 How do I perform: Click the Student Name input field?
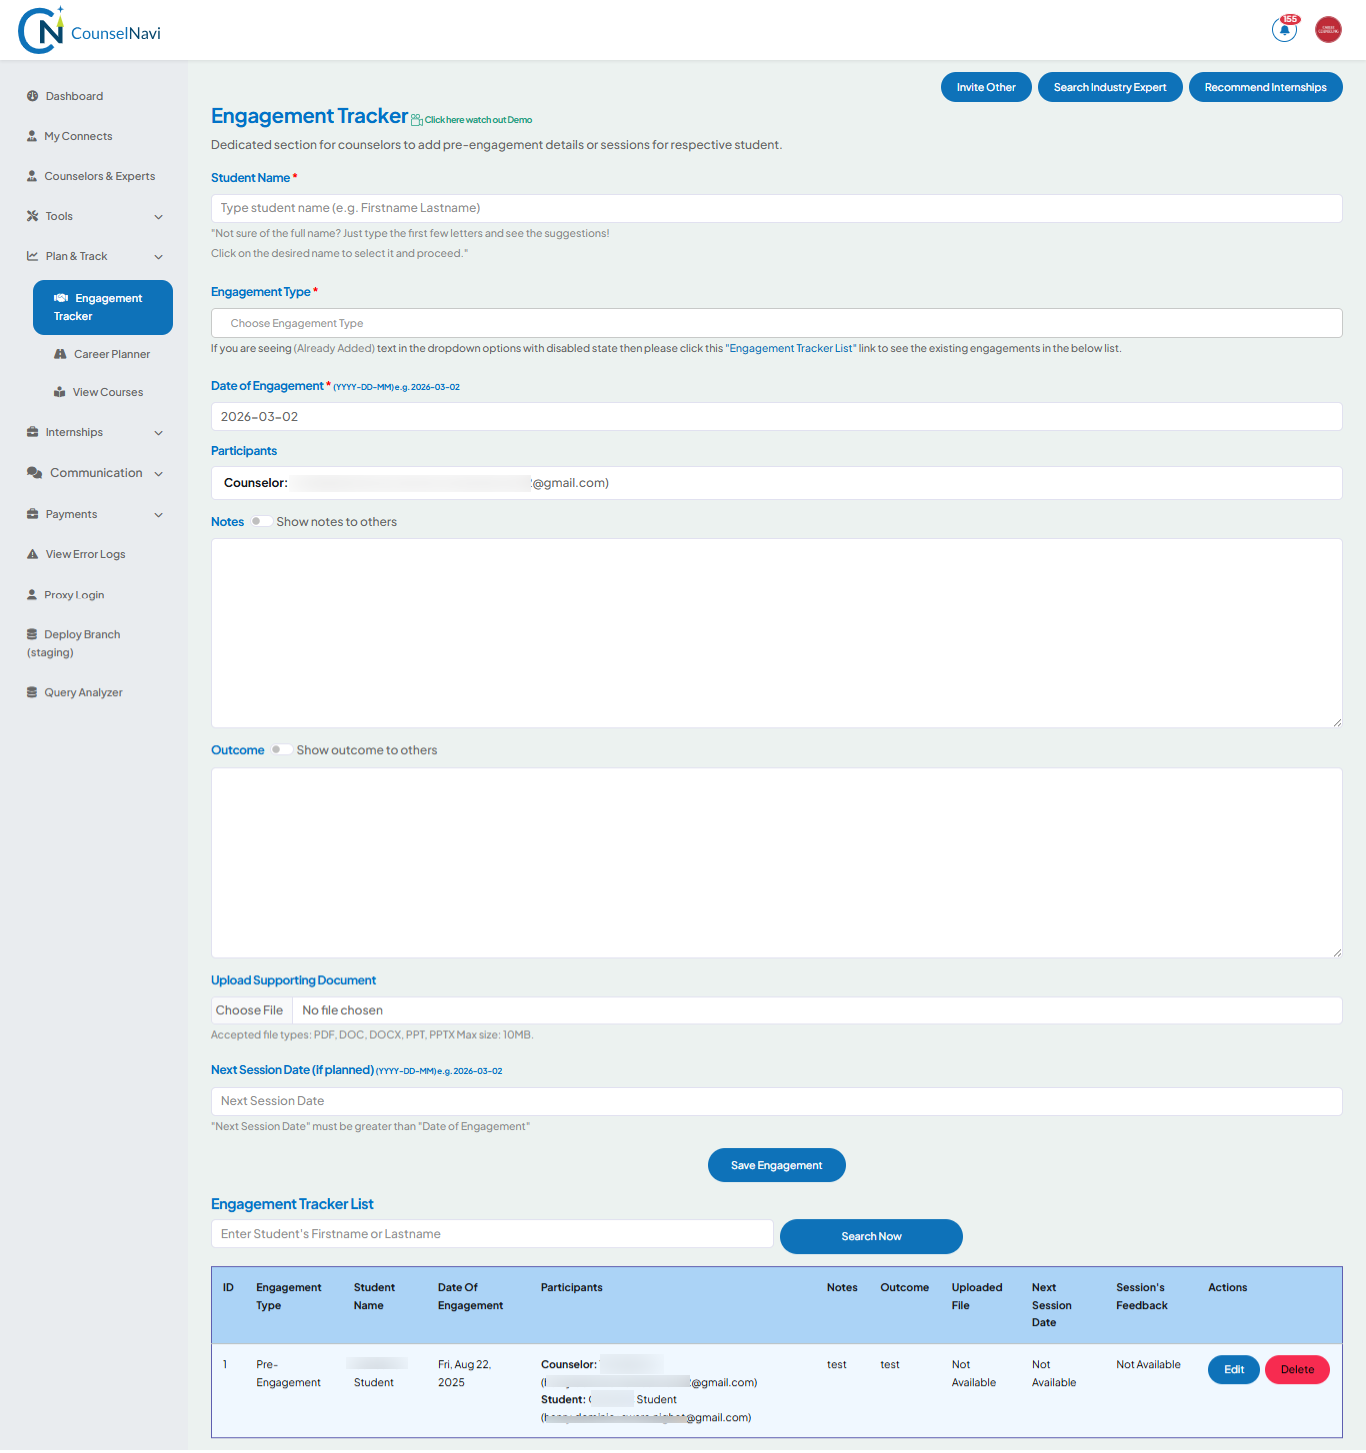point(776,208)
